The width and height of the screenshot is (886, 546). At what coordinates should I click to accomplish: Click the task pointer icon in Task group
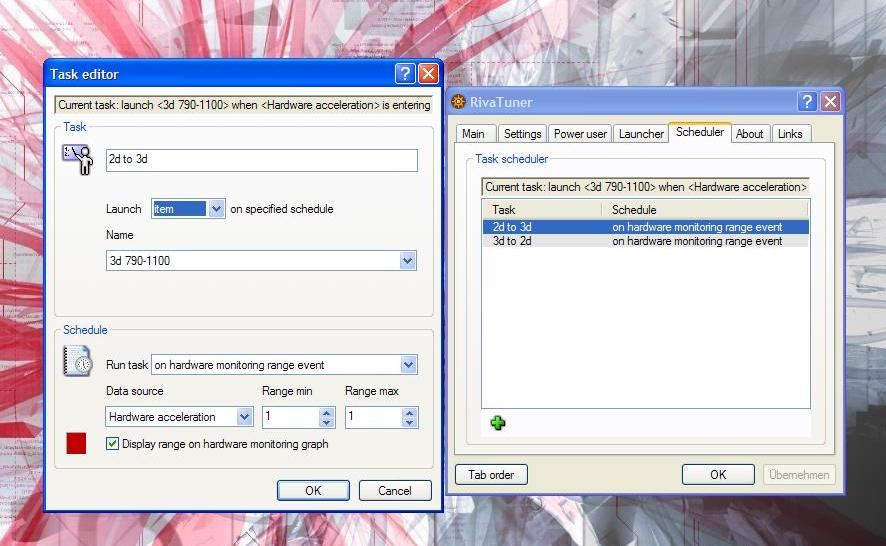pyautogui.click(x=78, y=159)
